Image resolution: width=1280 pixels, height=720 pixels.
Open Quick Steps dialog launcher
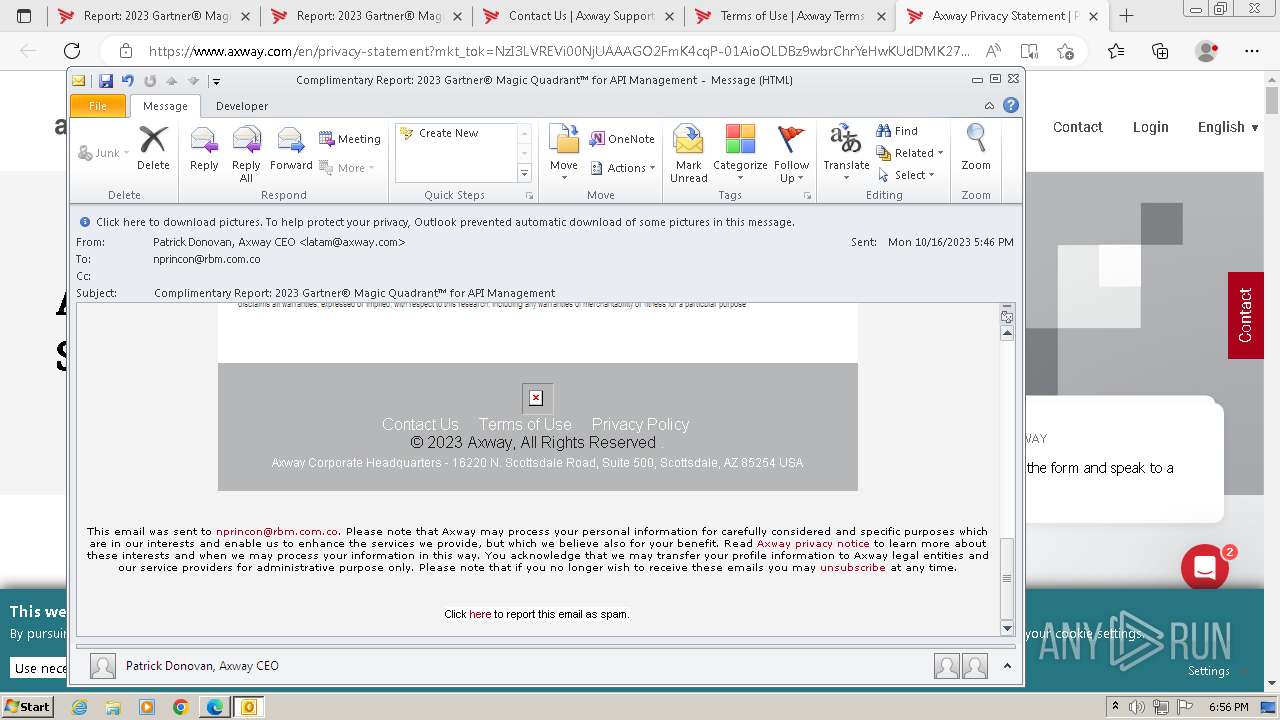(x=529, y=196)
